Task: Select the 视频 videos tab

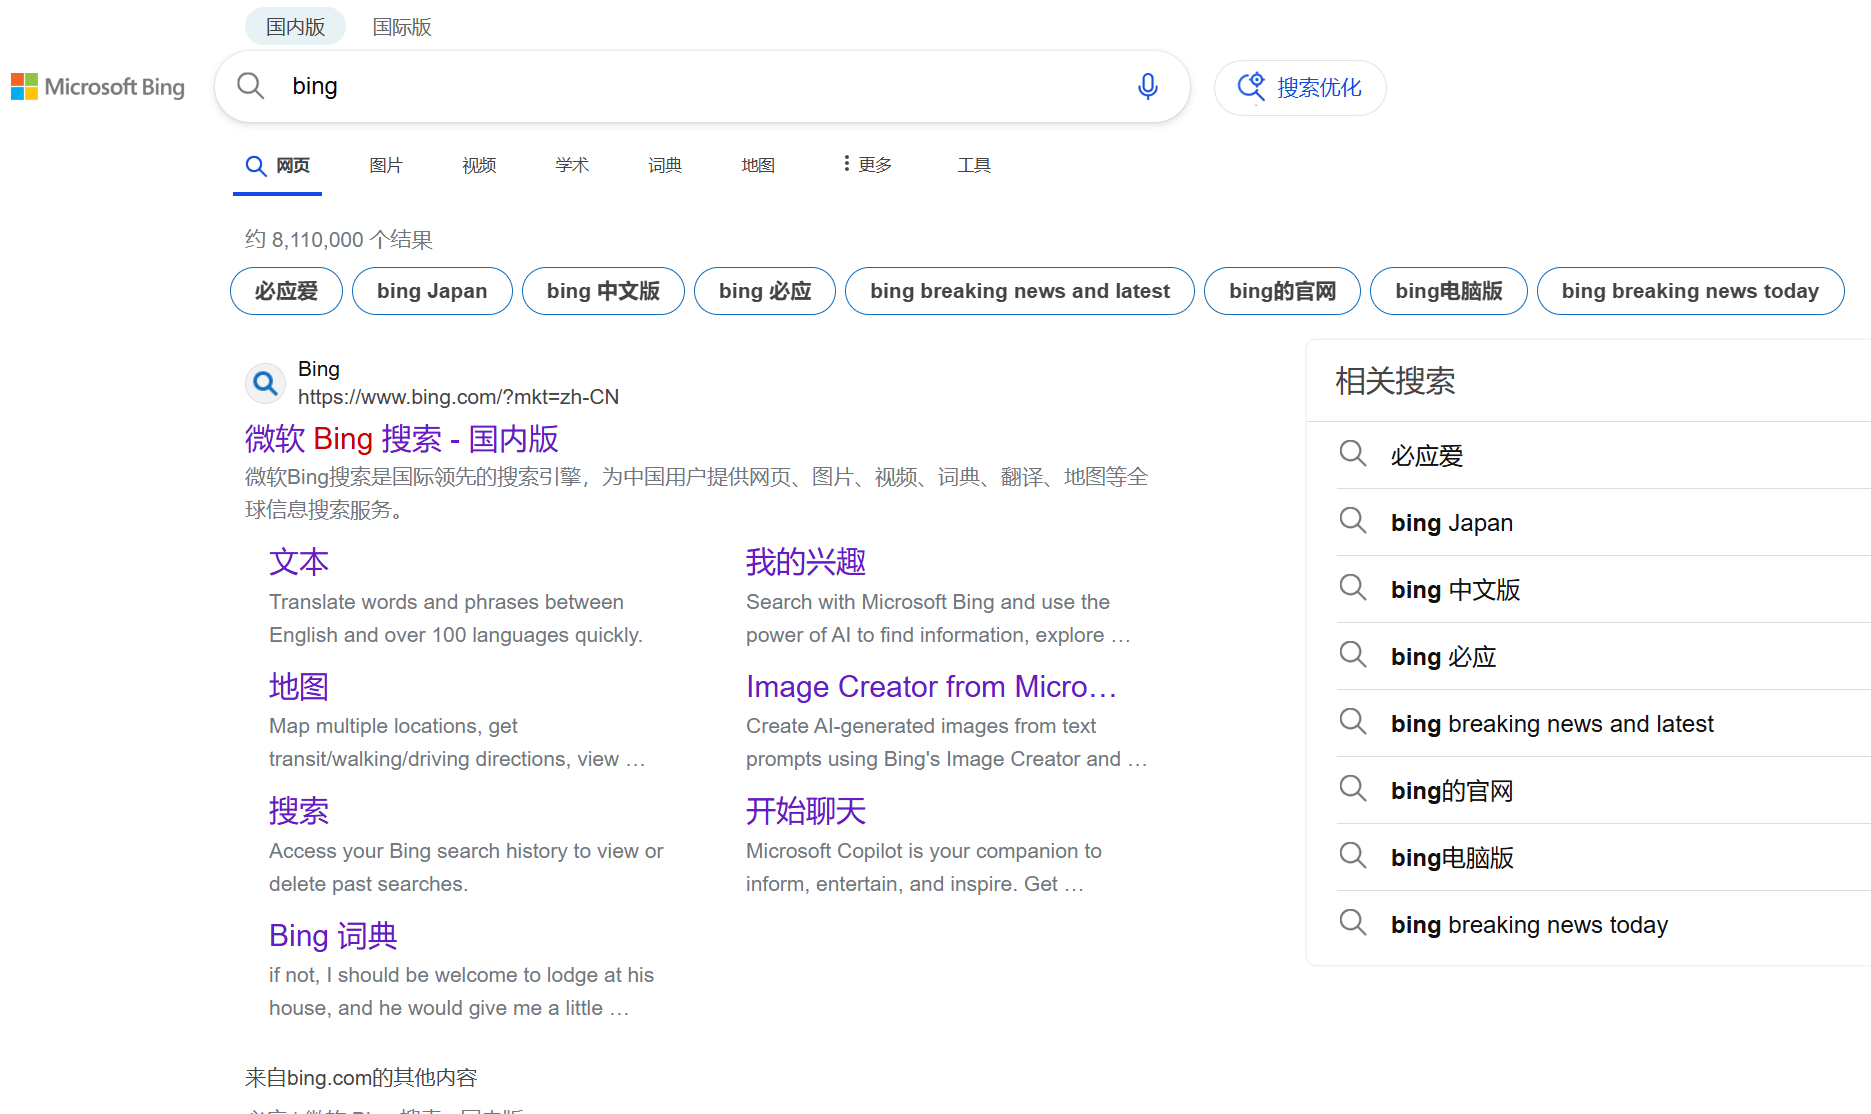Action: pos(479,165)
